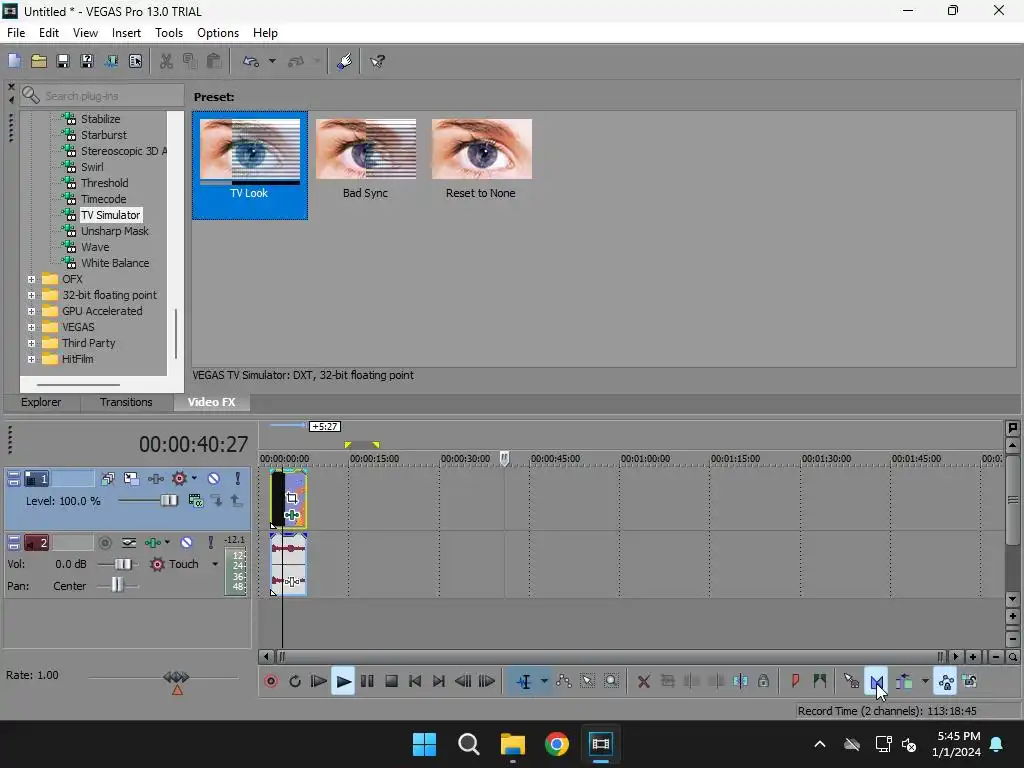
Task: Open the File menu
Action: point(16,33)
